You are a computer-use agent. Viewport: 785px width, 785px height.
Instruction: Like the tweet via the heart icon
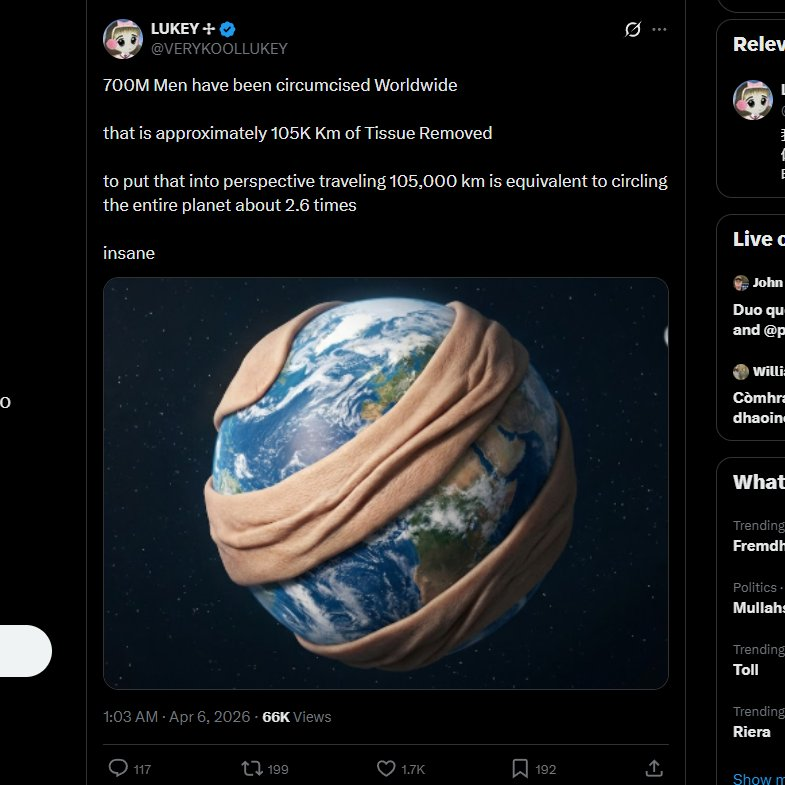[x=386, y=768]
